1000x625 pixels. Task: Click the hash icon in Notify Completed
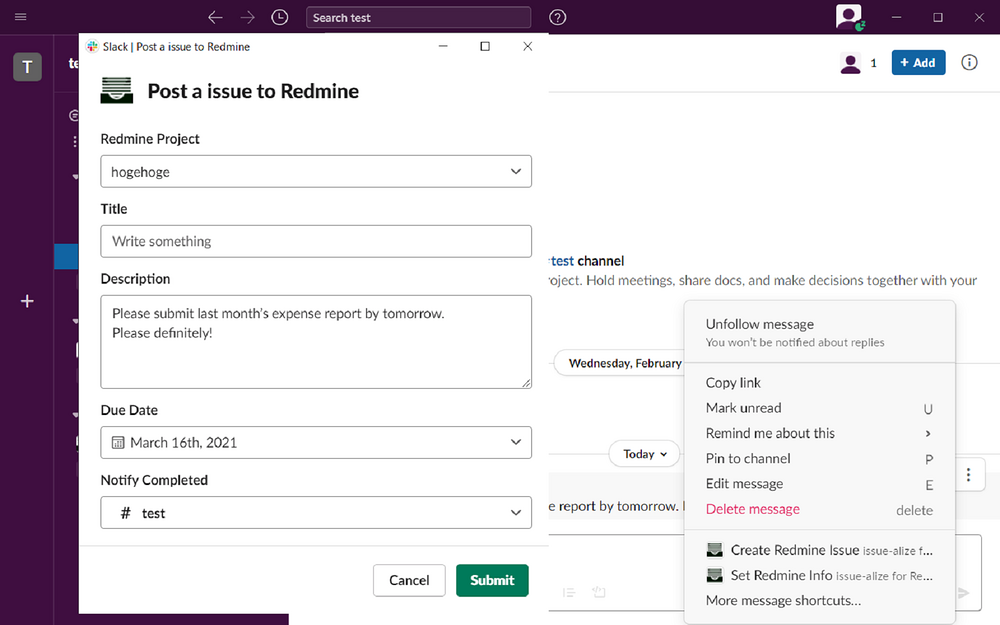pyautogui.click(x=126, y=513)
